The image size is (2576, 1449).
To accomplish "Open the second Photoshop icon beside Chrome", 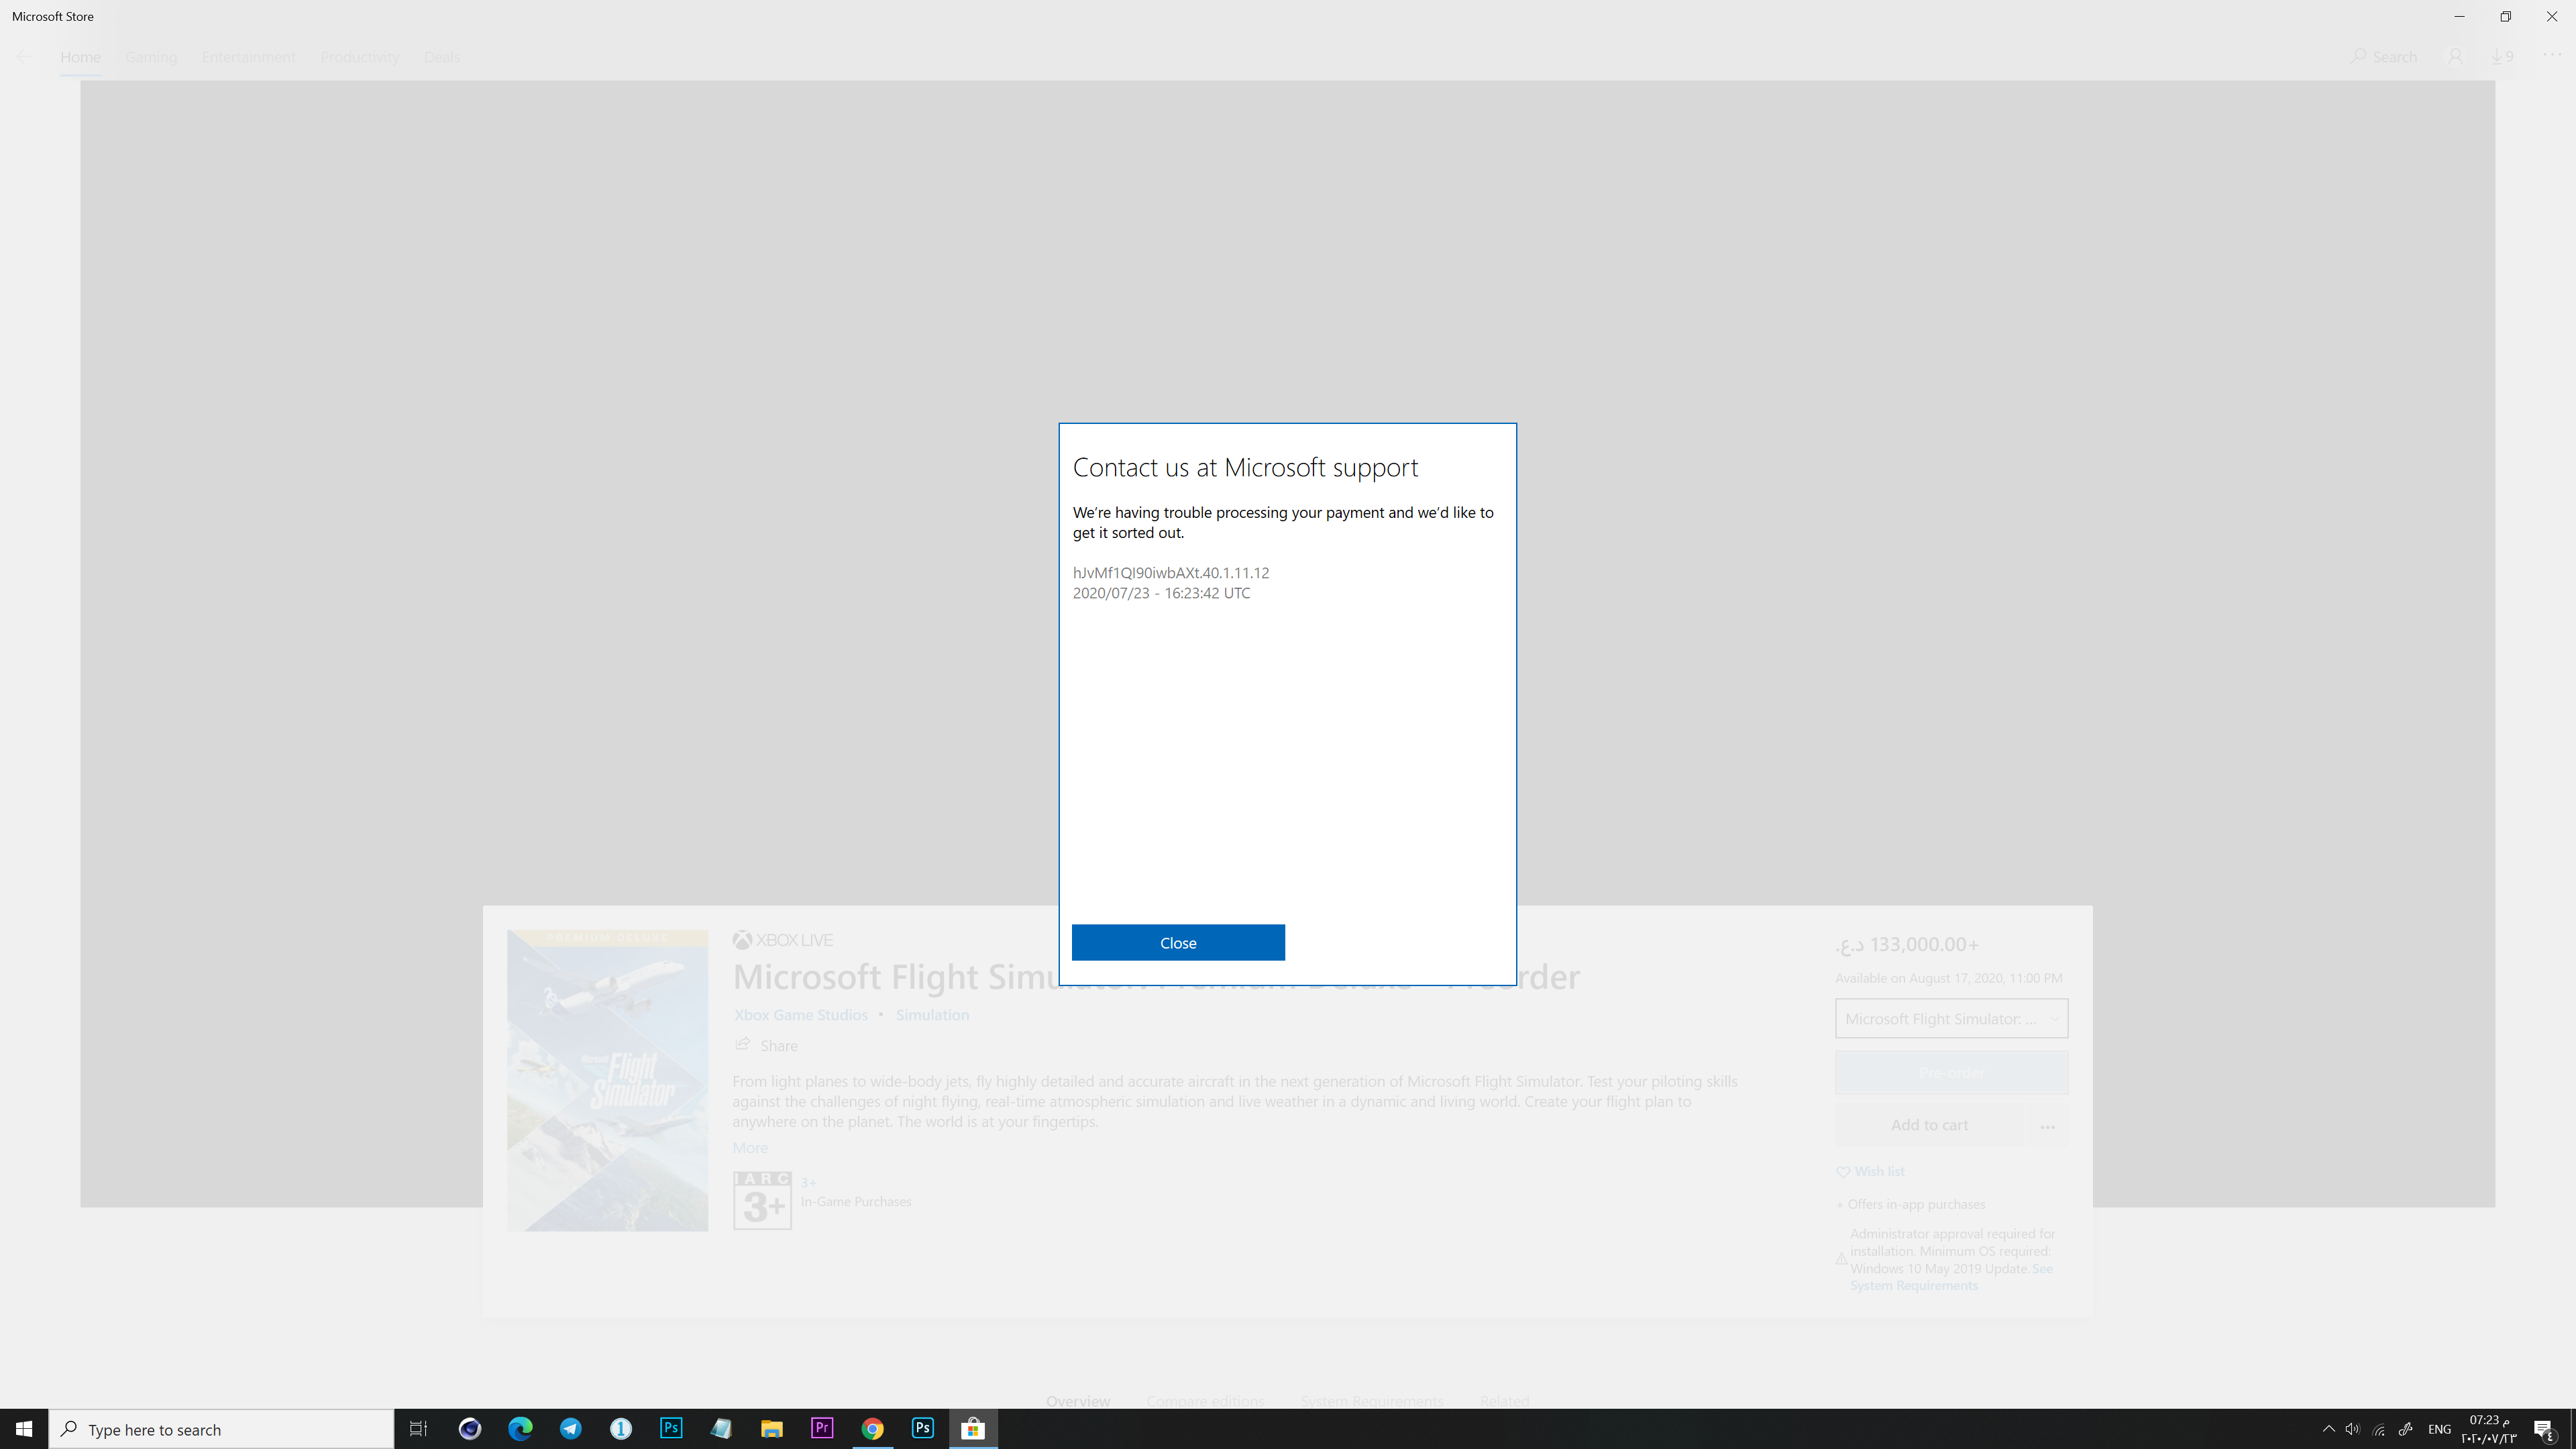I will pos(923,1429).
